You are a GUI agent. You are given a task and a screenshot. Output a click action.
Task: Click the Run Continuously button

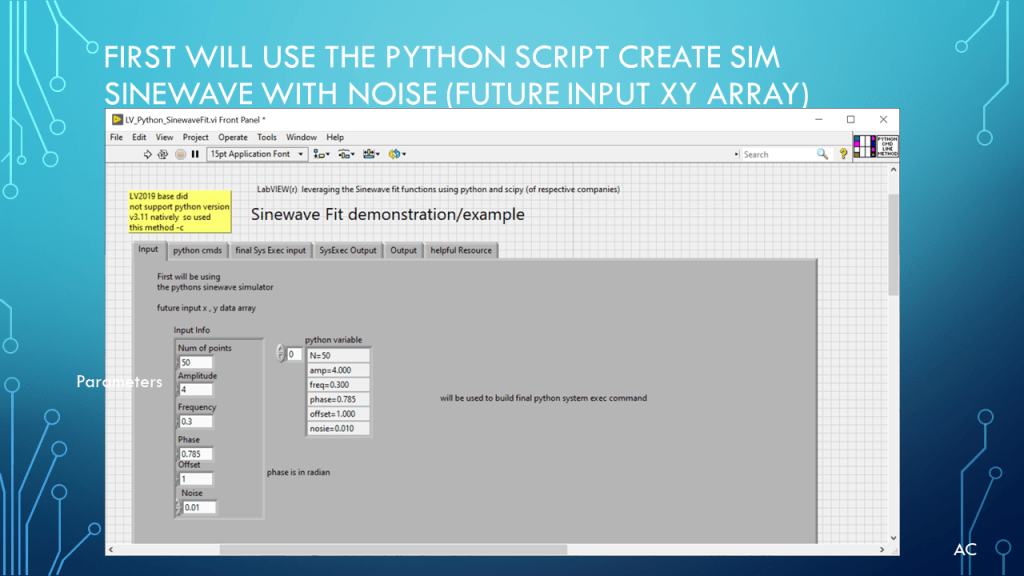pos(164,154)
